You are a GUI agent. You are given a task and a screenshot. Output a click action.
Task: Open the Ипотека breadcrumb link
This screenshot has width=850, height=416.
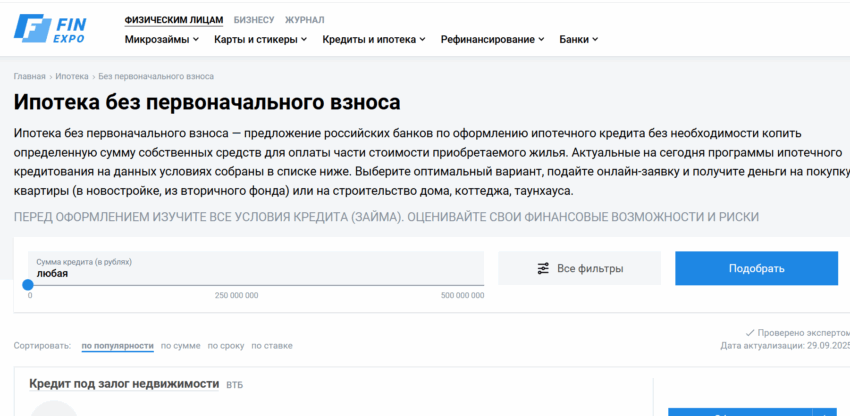pos(72,76)
